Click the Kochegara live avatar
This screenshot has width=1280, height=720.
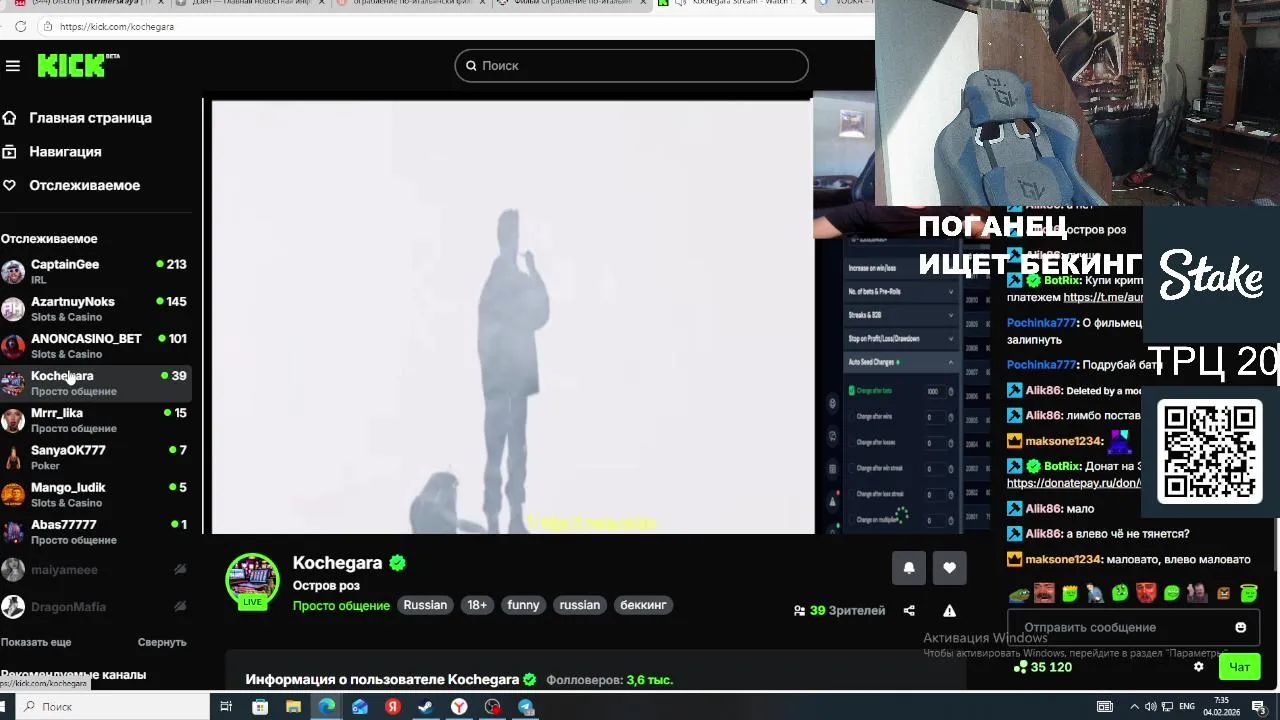(x=252, y=581)
